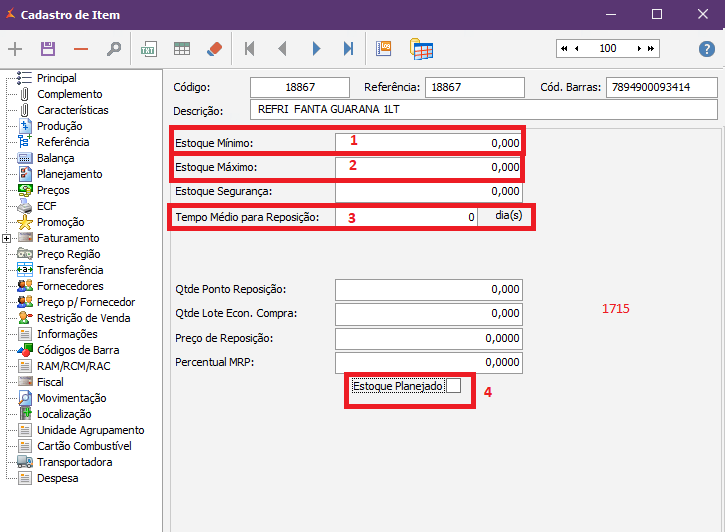Click the Estoque Máximo value field

coord(429,167)
